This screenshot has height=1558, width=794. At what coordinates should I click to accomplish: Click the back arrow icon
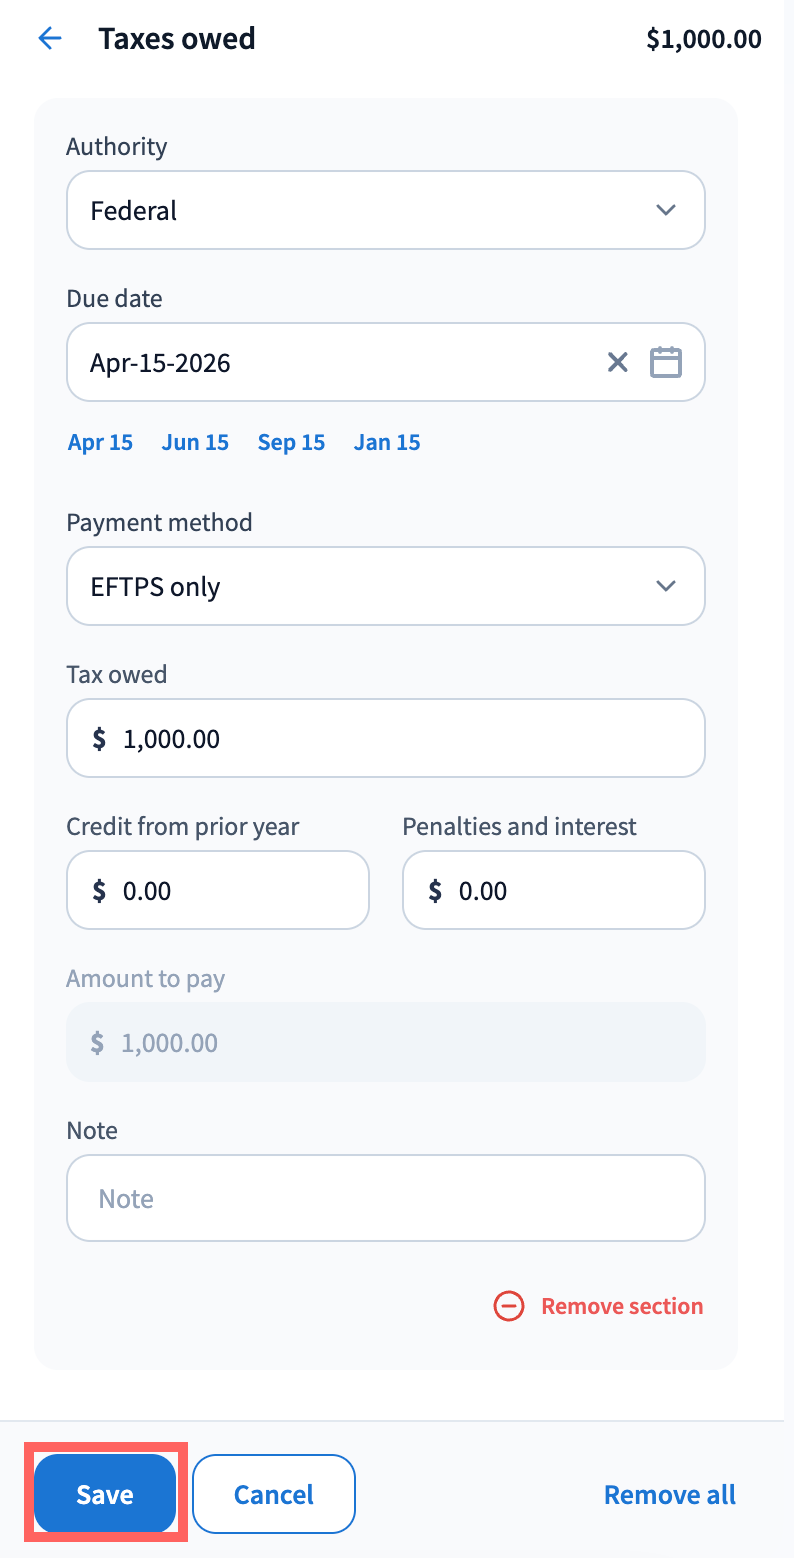49,39
